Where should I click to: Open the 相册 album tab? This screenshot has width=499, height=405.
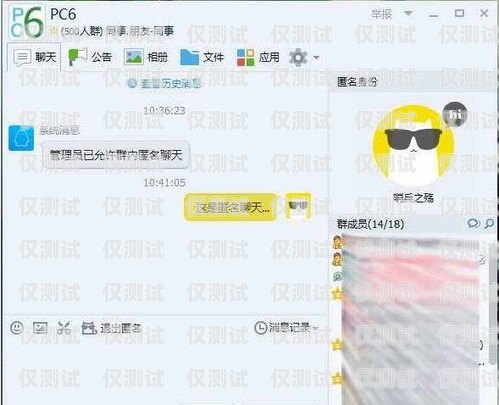(146, 57)
